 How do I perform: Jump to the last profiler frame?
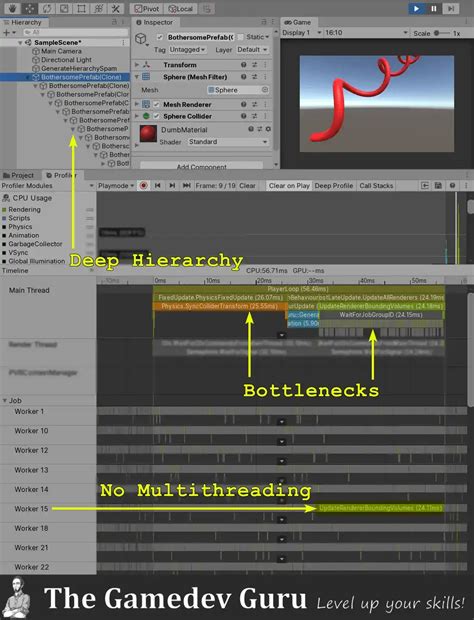point(187,185)
